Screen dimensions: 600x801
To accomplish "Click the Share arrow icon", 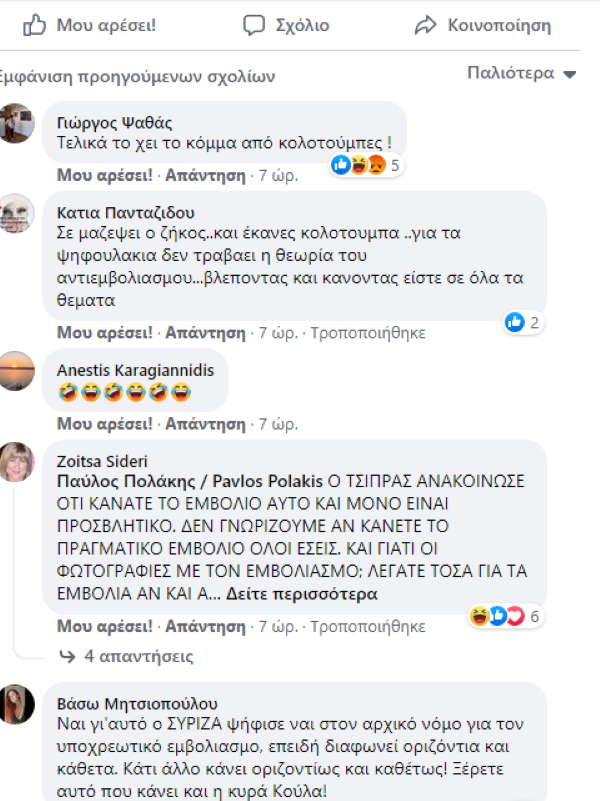I will [425, 25].
